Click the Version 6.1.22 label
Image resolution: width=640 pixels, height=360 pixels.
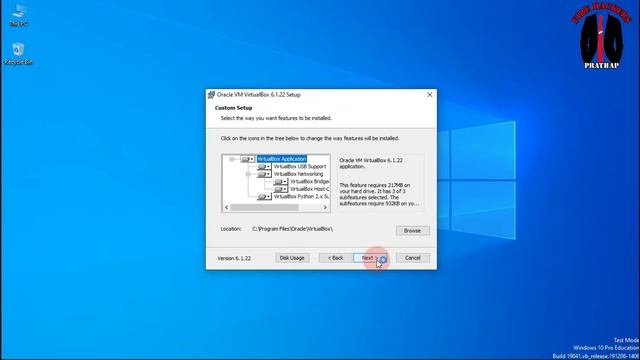coord(234,258)
